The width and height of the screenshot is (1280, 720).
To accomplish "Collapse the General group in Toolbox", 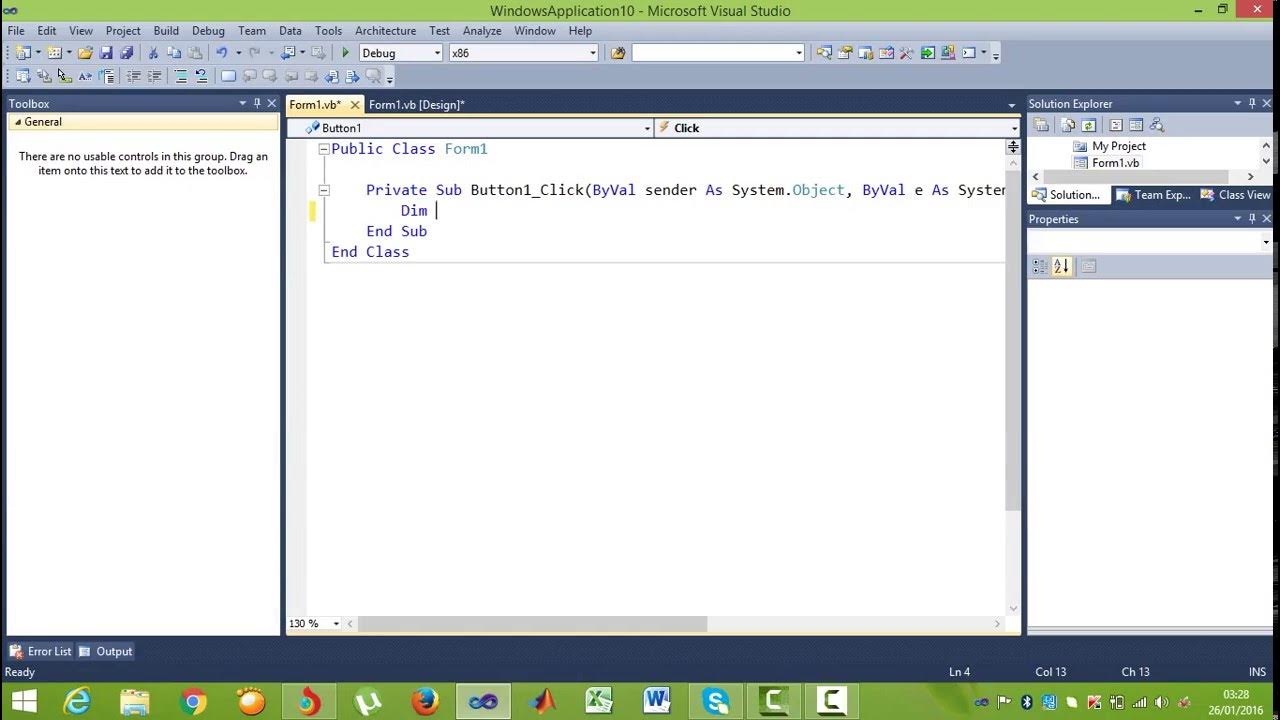I will tap(18, 122).
